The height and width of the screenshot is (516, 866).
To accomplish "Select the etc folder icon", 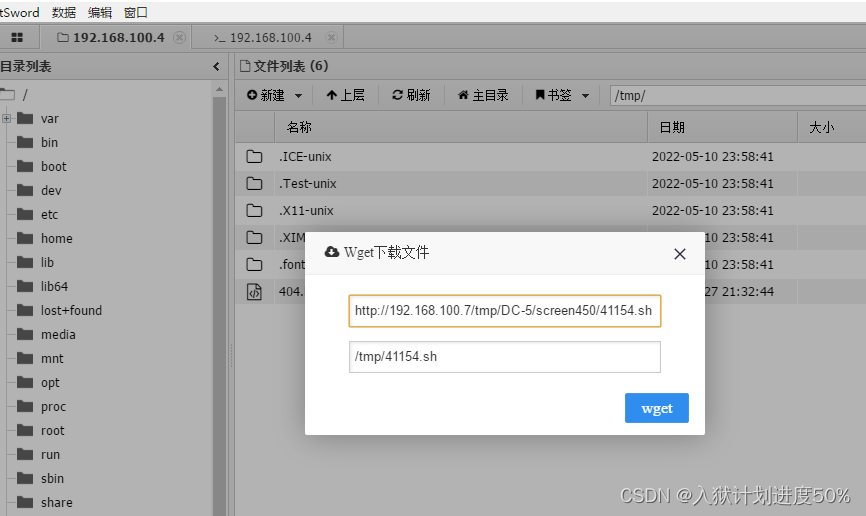I will (x=25, y=214).
